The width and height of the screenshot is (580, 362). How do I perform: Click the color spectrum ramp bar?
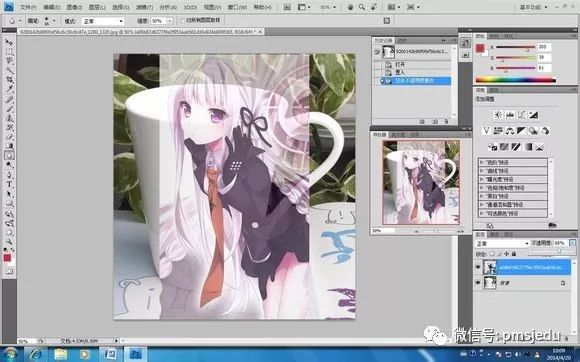coord(515,80)
